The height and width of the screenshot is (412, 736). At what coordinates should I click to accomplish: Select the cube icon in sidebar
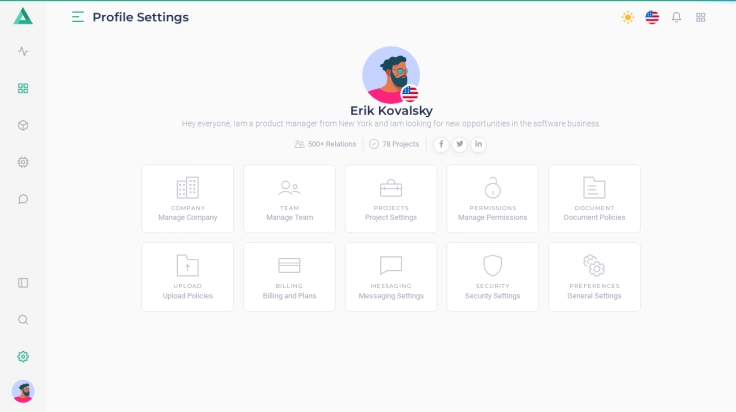(x=23, y=125)
